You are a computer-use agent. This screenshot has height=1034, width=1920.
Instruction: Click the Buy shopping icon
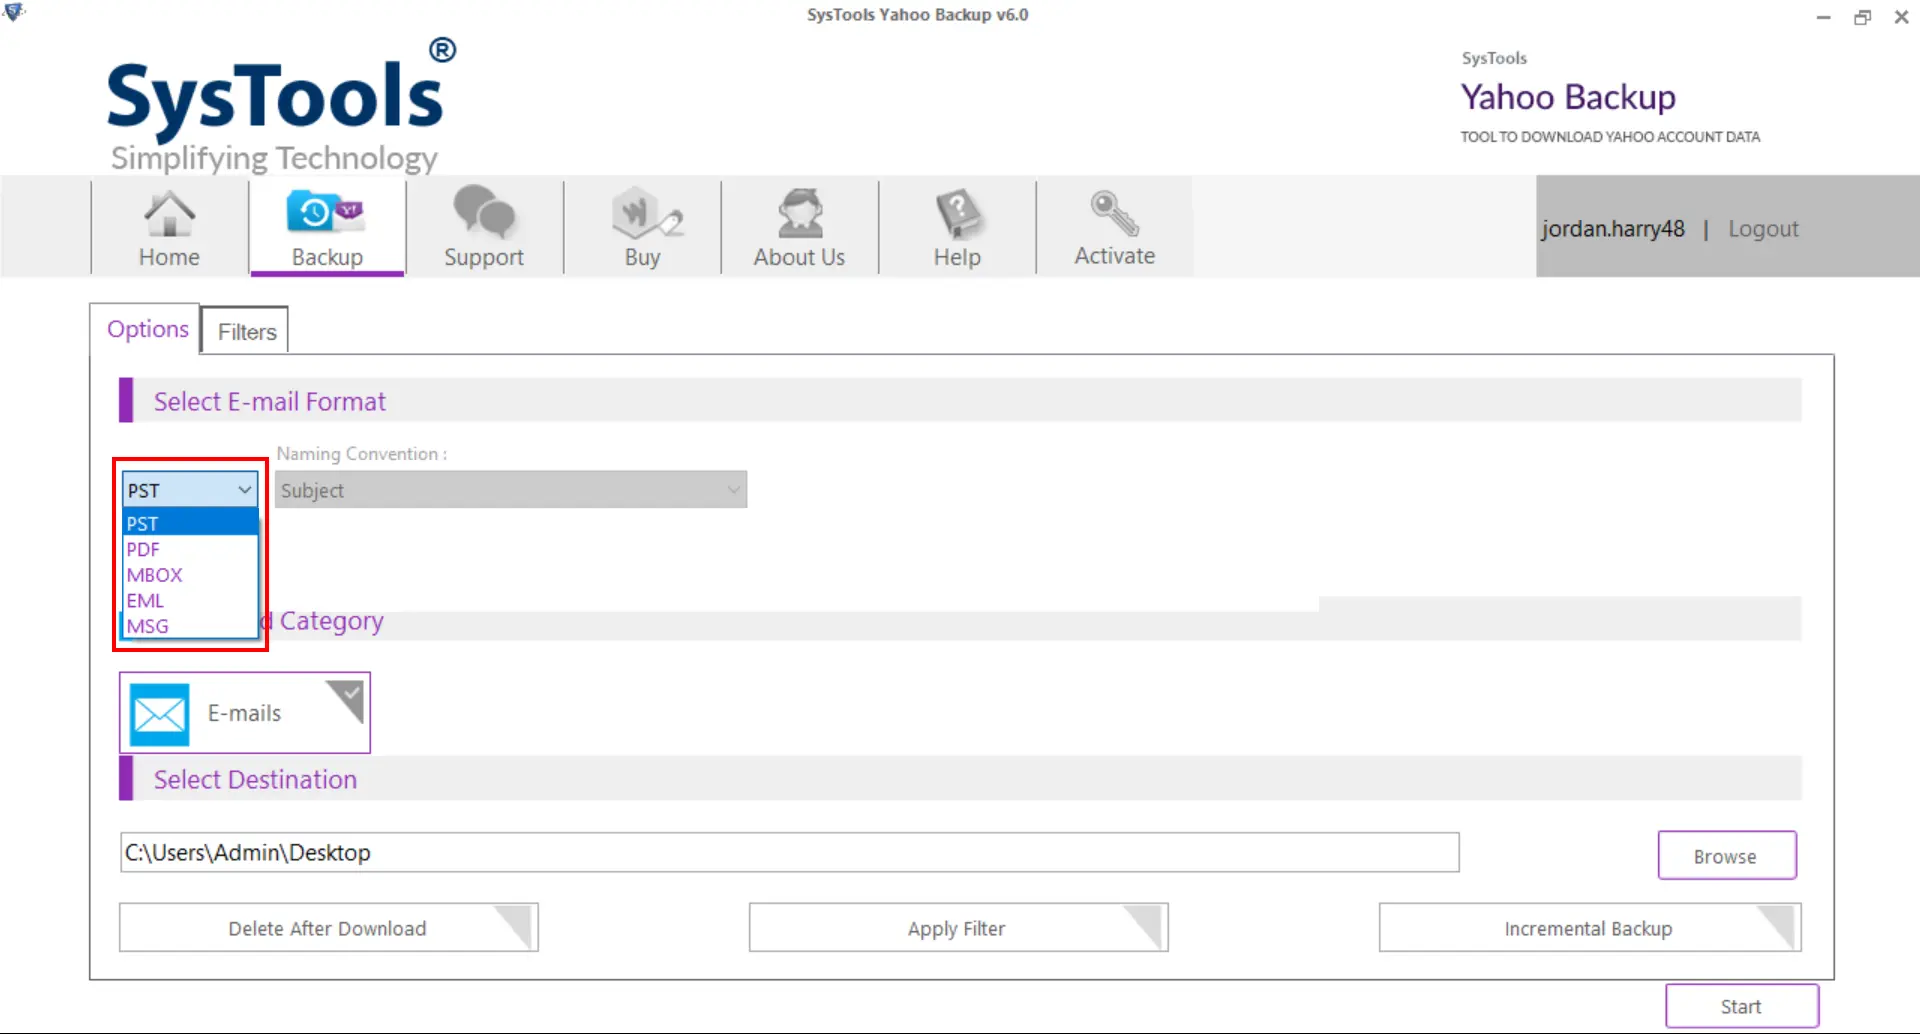pos(646,213)
